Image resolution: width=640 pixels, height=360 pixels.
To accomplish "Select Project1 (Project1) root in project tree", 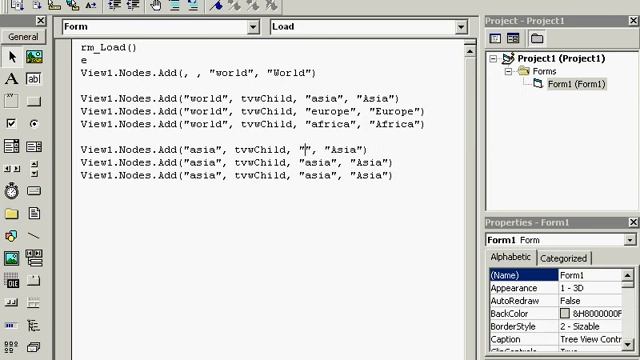I will coord(561,58).
